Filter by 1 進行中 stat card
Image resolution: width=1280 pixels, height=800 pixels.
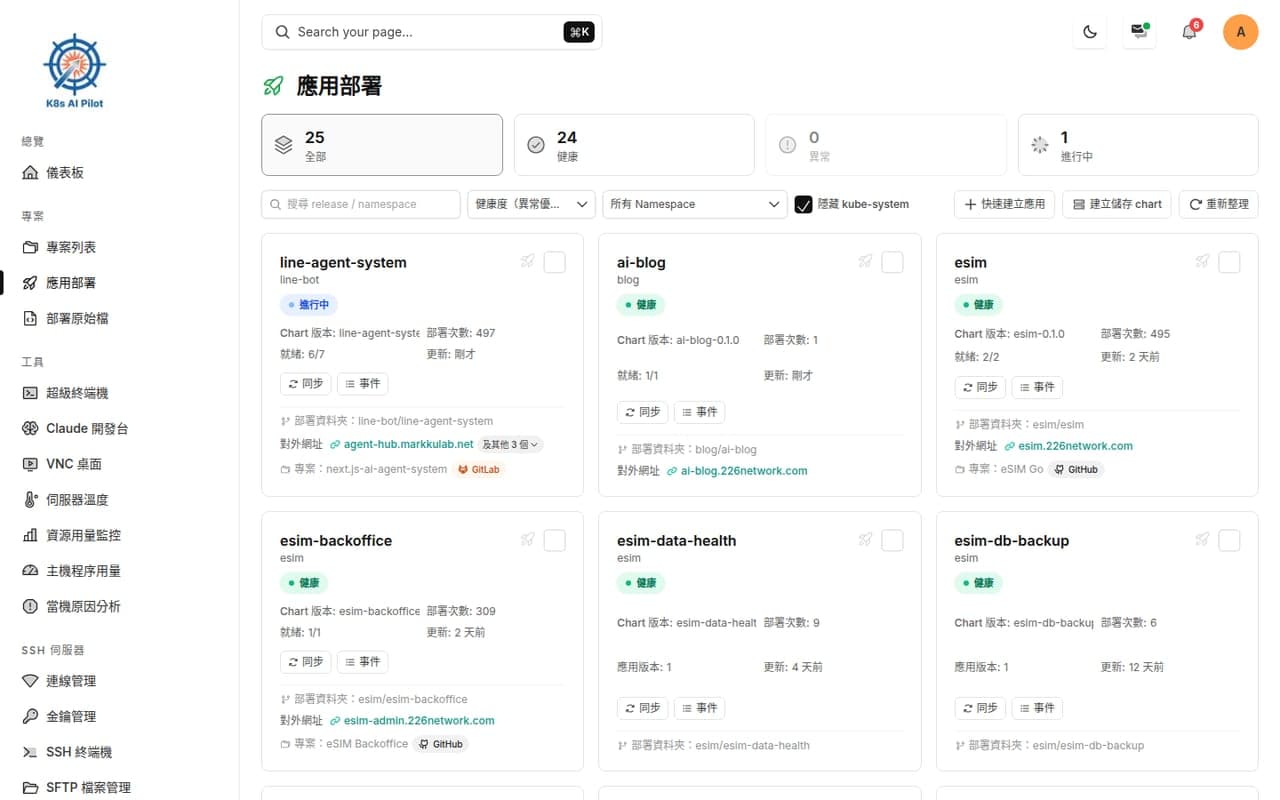1138,145
